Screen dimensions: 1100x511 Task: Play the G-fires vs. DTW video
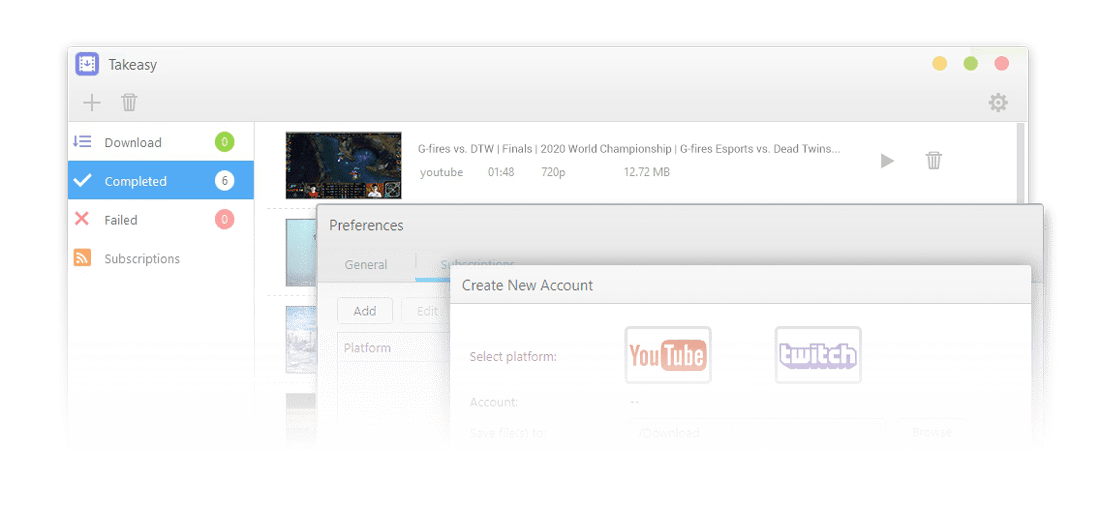coord(886,161)
